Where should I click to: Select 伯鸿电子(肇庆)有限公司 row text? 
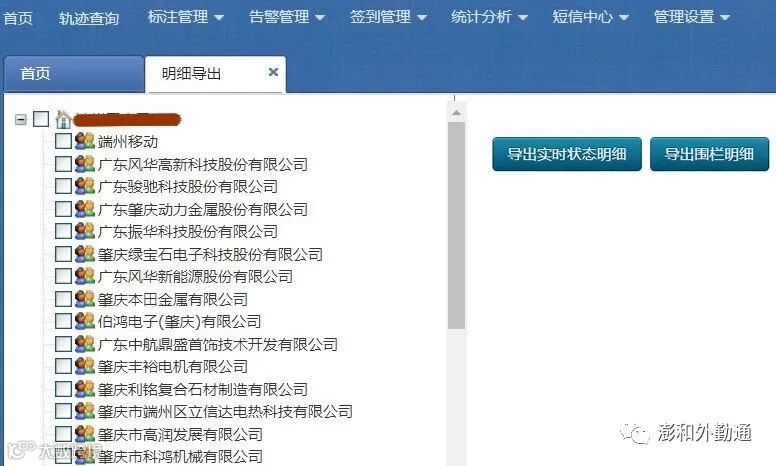[x=179, y=322]
